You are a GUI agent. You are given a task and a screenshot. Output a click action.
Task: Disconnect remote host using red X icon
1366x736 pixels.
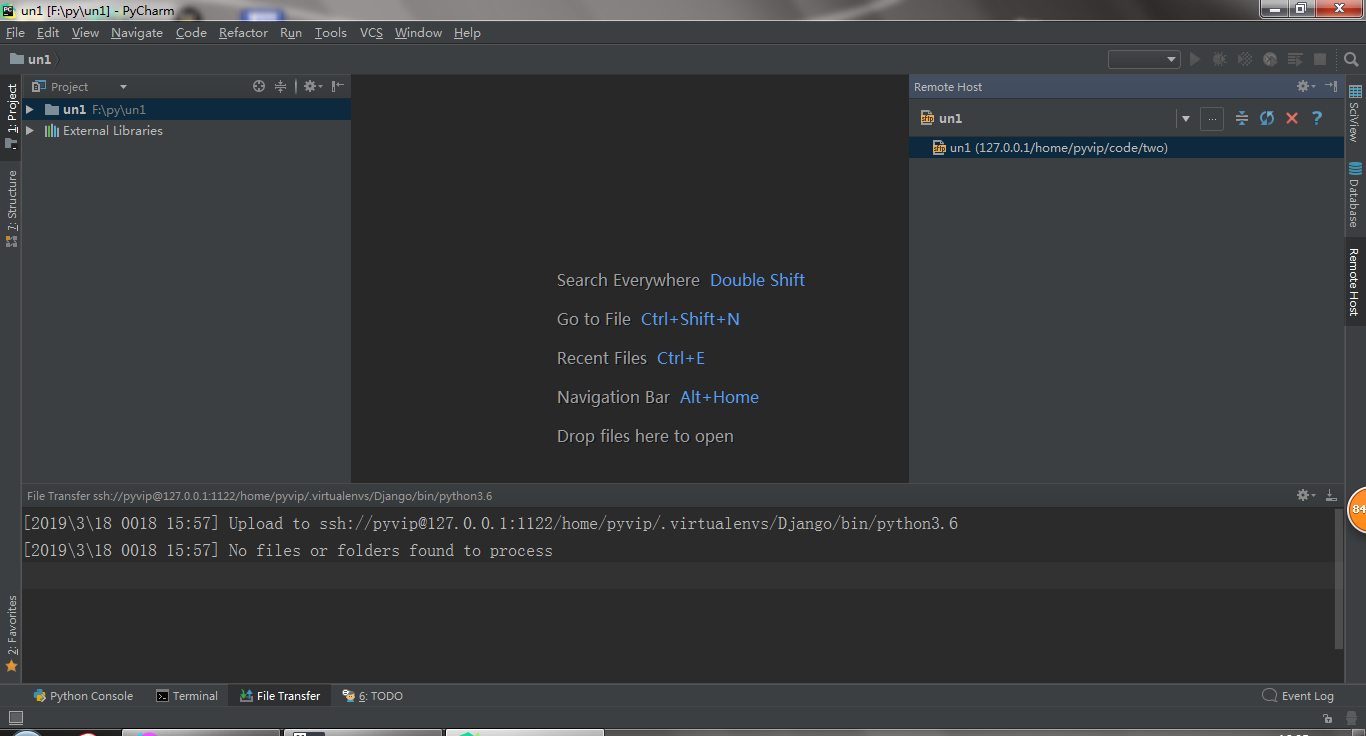point(1292,118)
